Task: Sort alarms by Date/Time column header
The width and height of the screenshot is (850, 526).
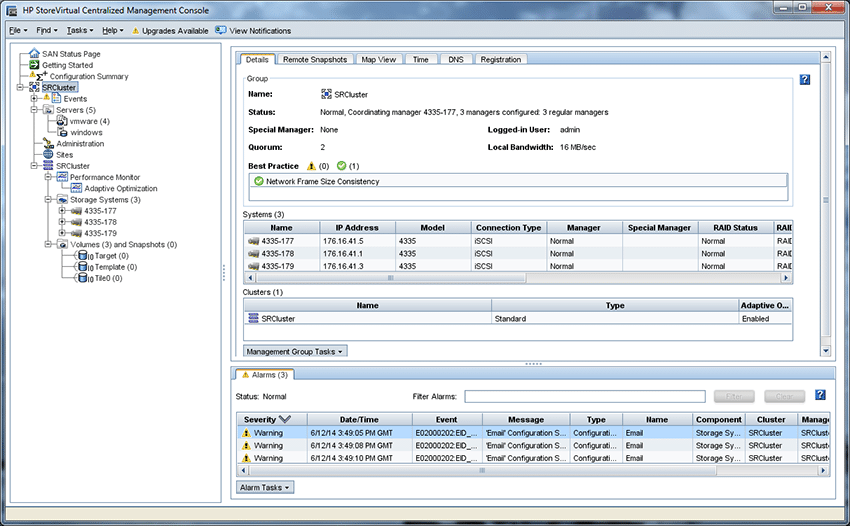Action: pyautogui.click(x=359, y=419)
